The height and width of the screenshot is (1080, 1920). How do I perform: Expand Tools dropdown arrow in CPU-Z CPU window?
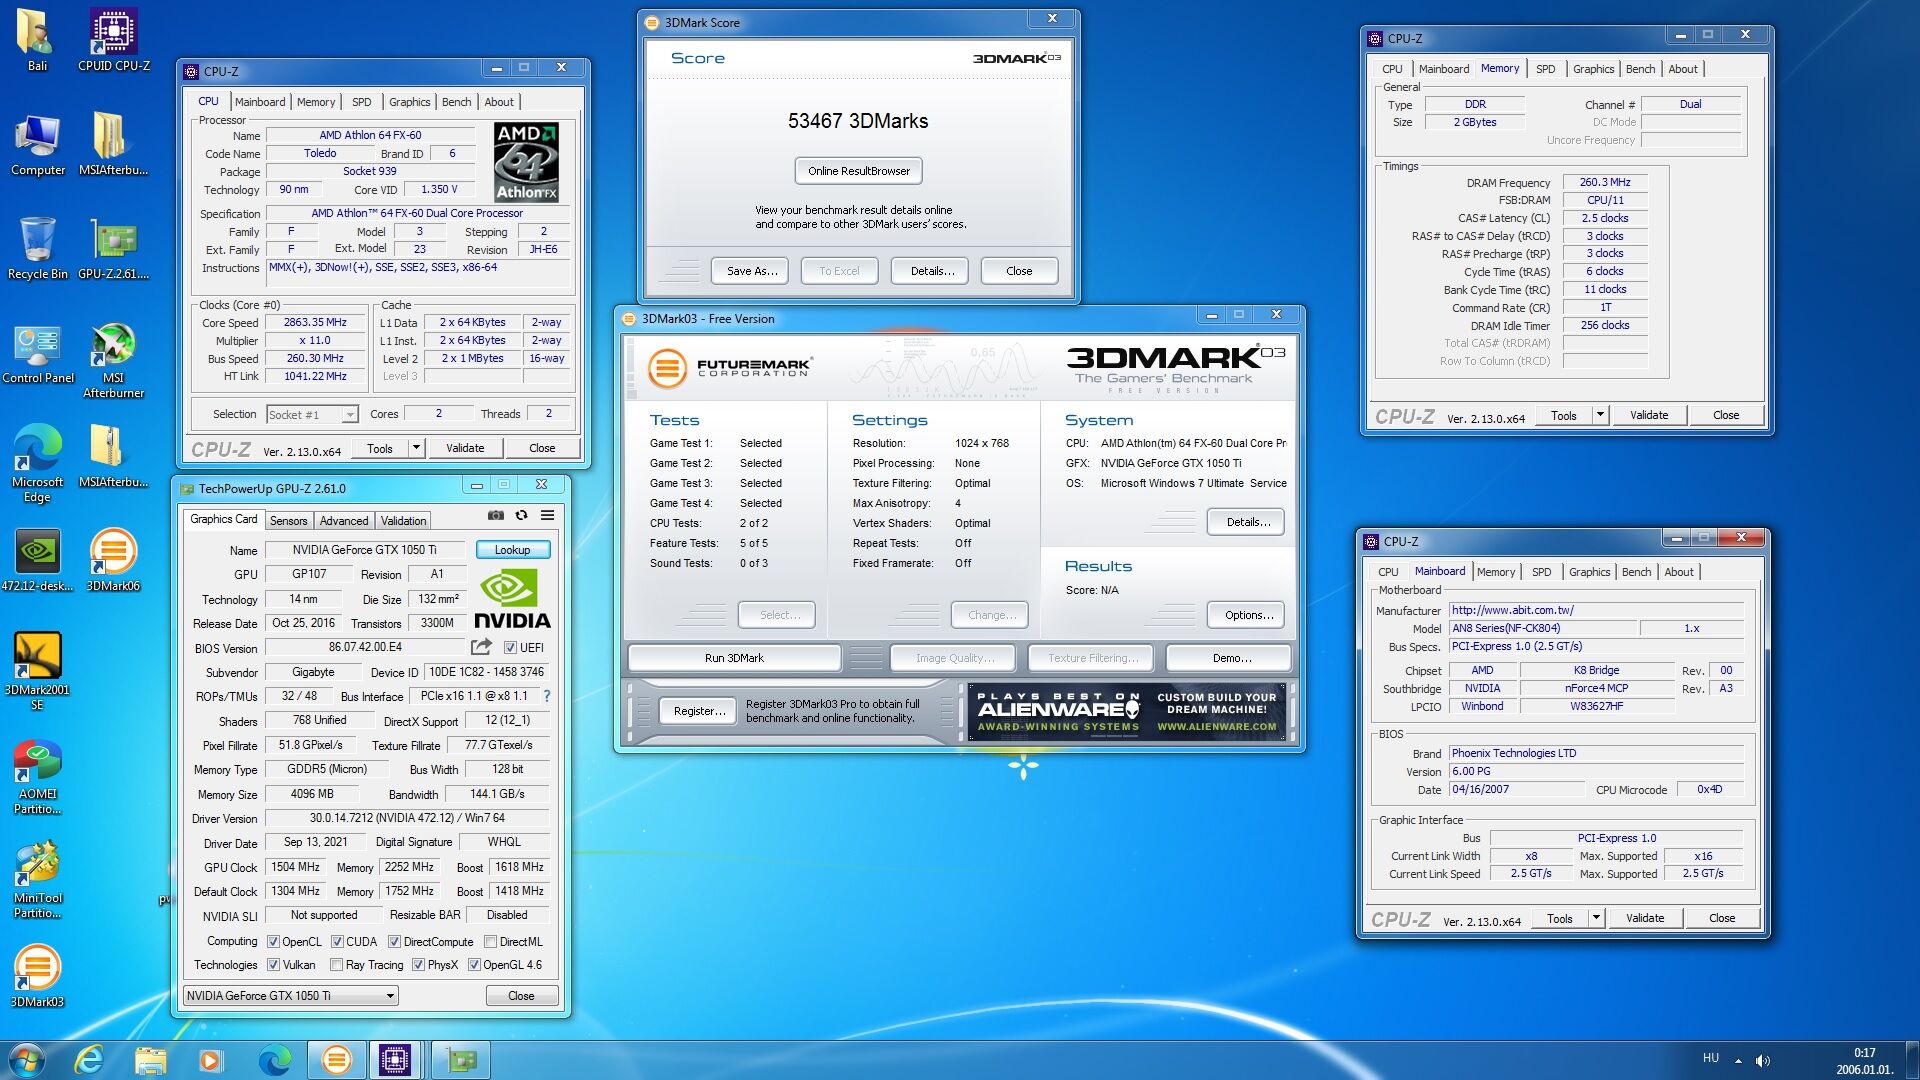click(416, 447)
